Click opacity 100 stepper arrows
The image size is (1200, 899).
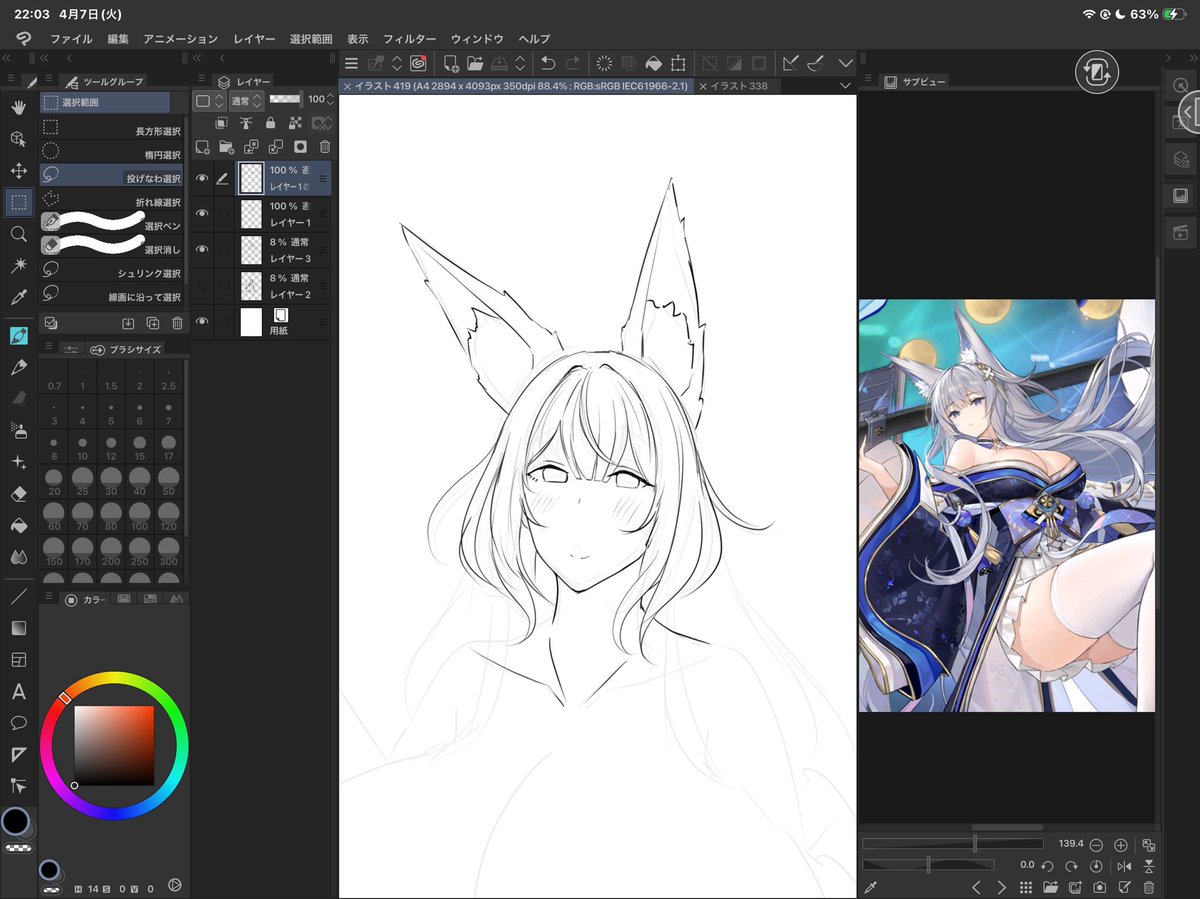332,100
